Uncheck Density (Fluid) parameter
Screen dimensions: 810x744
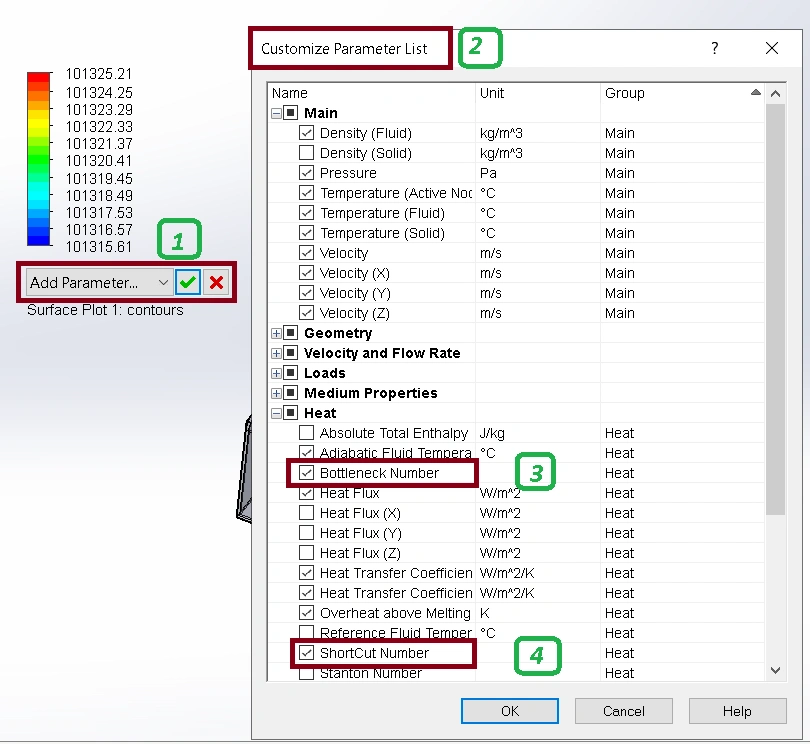click(x=306, y=133)
